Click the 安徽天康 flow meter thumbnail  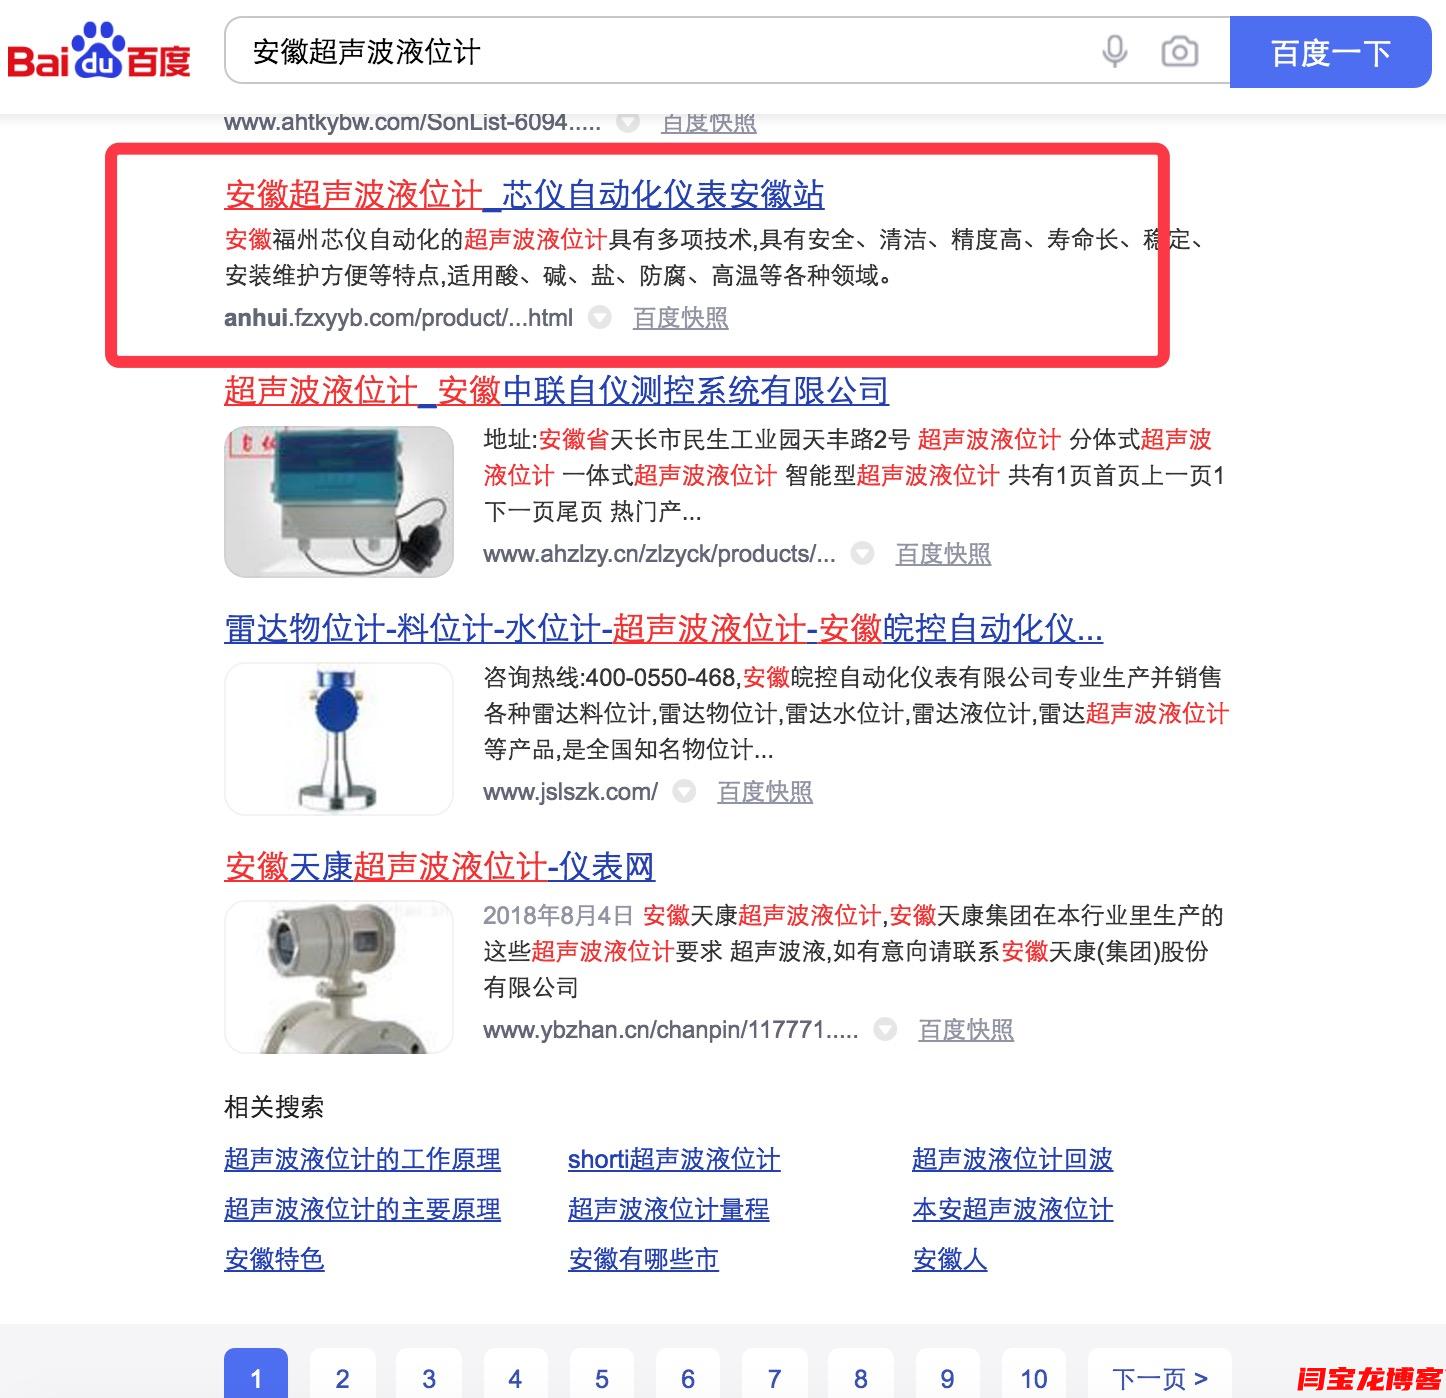339,977
